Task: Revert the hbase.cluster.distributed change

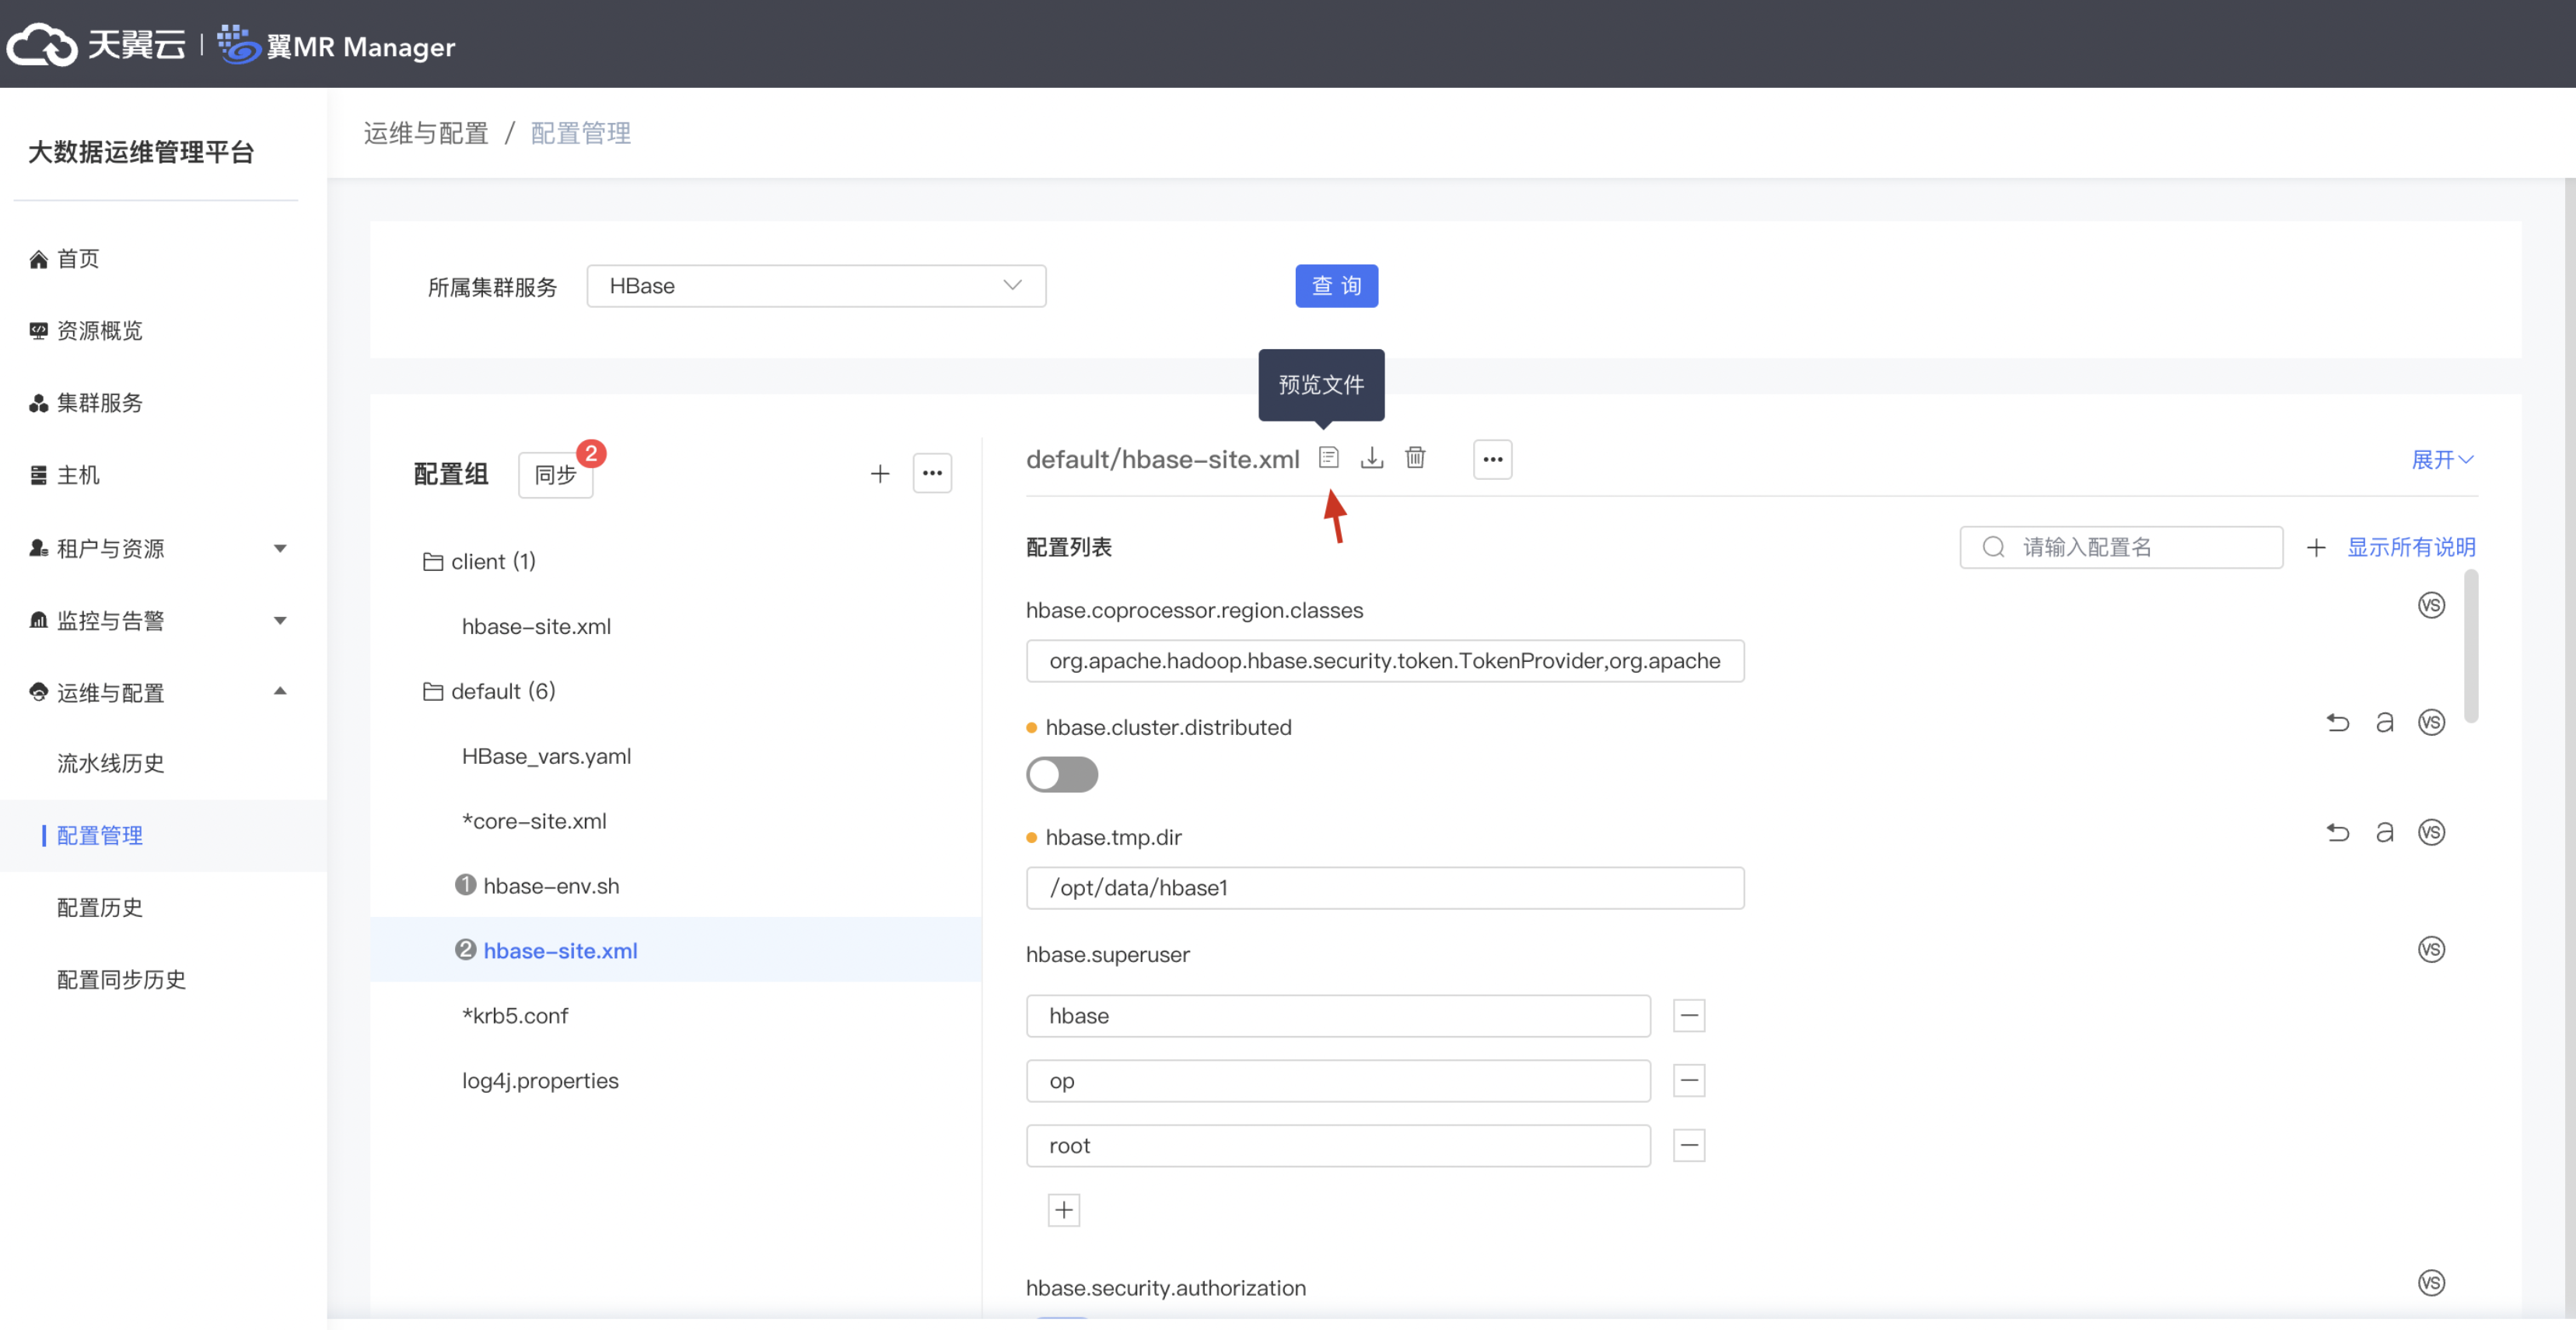Action: tap(2337, 722)
